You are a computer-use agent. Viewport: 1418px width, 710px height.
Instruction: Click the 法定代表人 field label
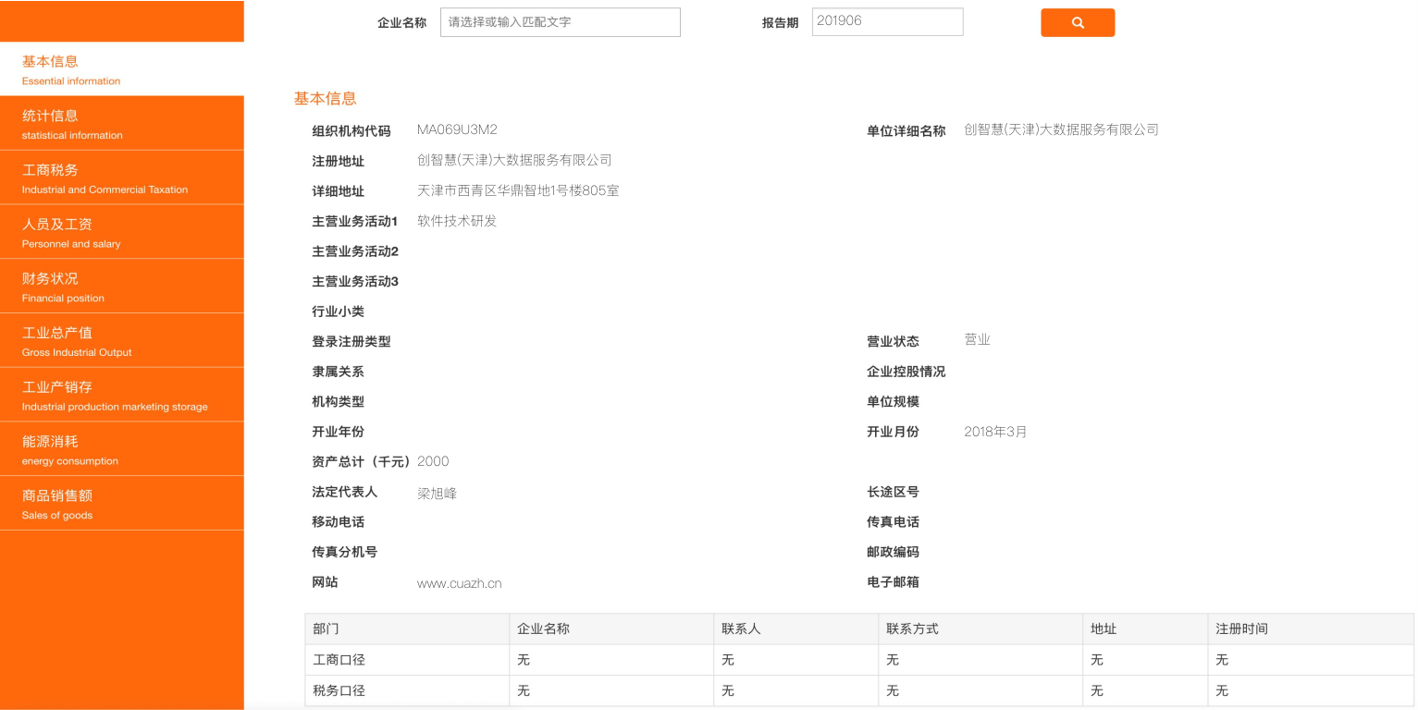coord(345,492)
